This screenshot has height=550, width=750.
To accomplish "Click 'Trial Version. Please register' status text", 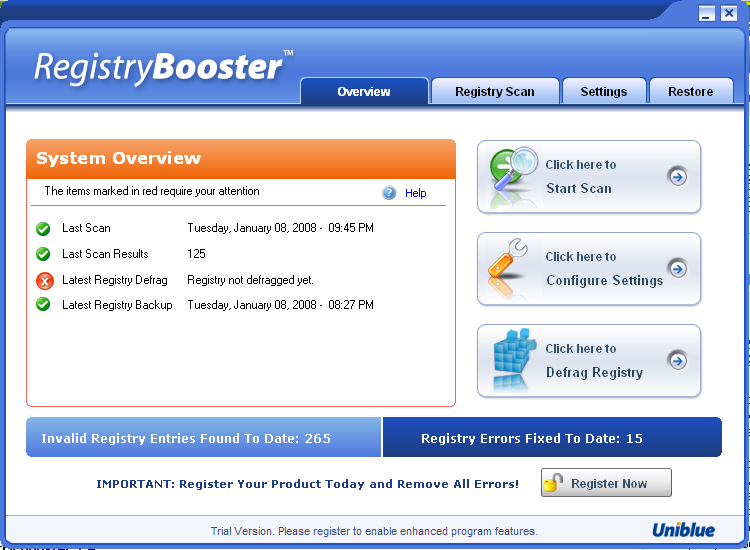I will pyautogui.click(x=374, y=531).
